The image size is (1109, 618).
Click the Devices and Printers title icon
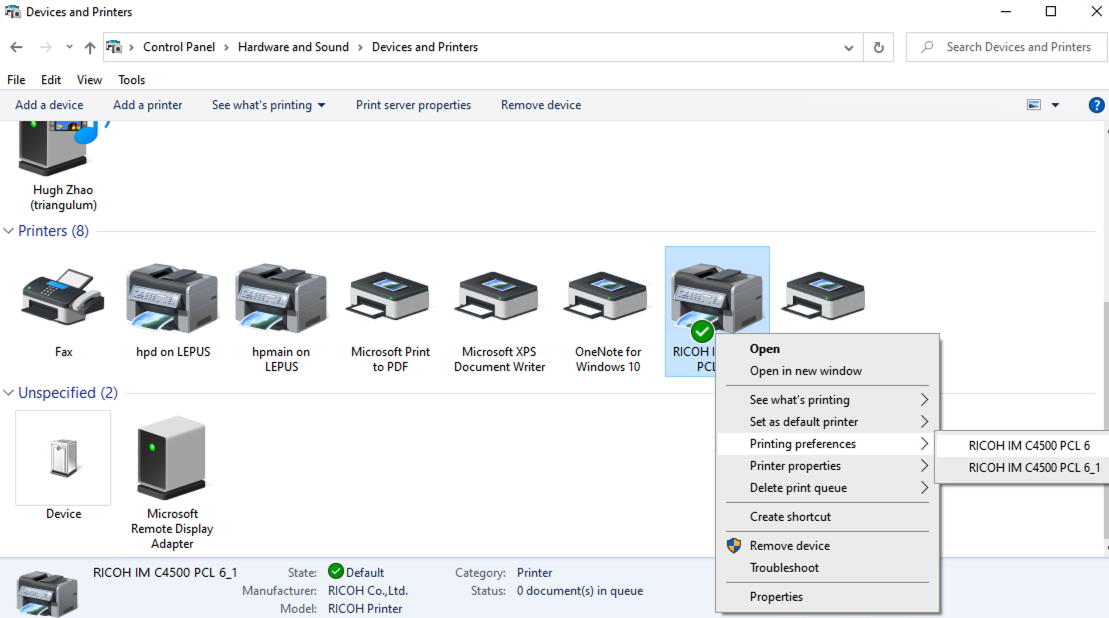[x=13, y=12]
